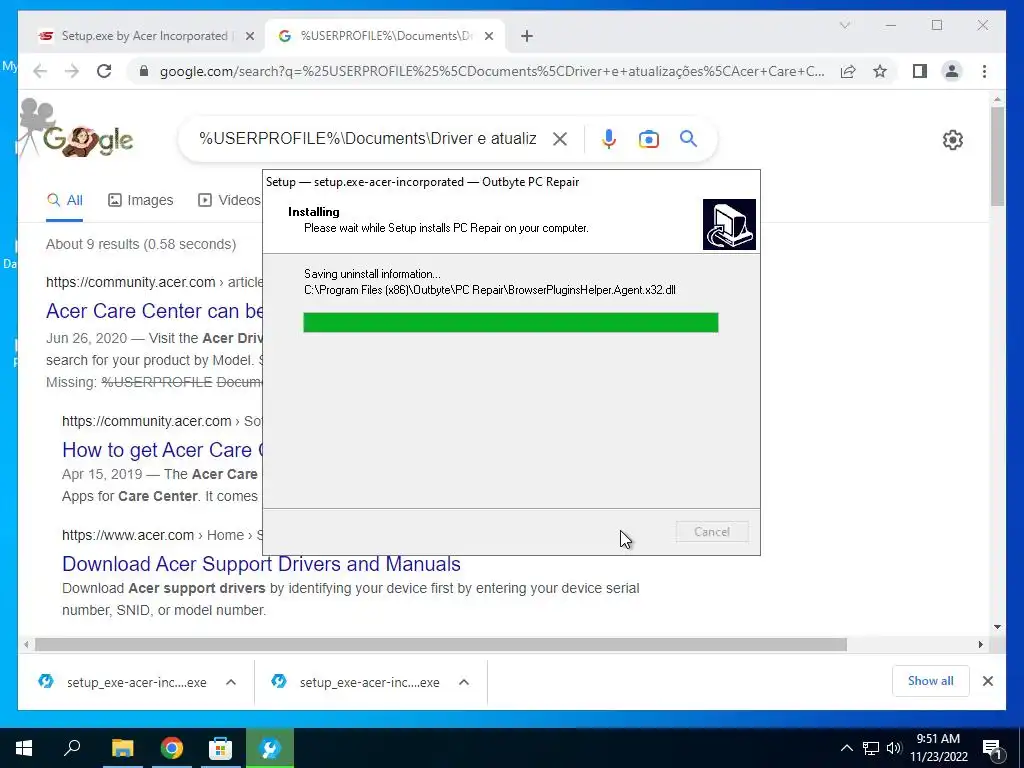Close the Setup.exe by Acer Incorporated tab
Viewport: 1024px width, 768px height.
[249, 36]
